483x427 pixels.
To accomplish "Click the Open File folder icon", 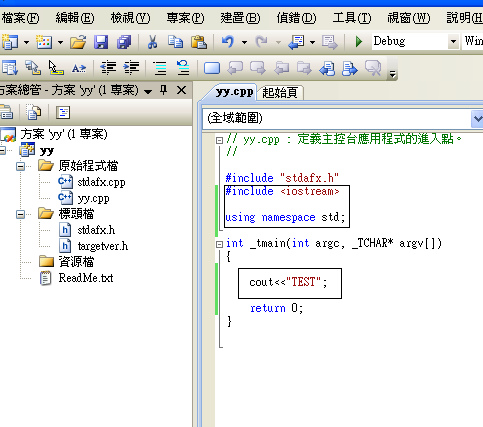I will (78, 42).
